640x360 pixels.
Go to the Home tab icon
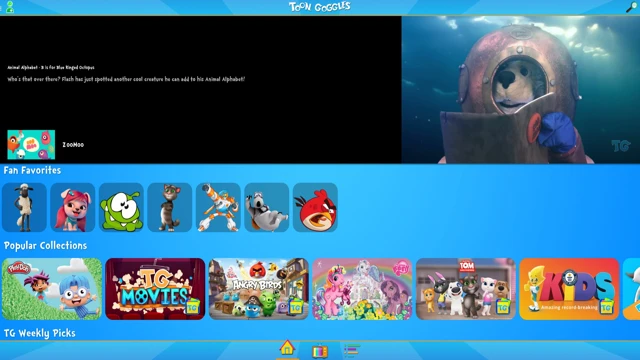[x=287, y=348]
